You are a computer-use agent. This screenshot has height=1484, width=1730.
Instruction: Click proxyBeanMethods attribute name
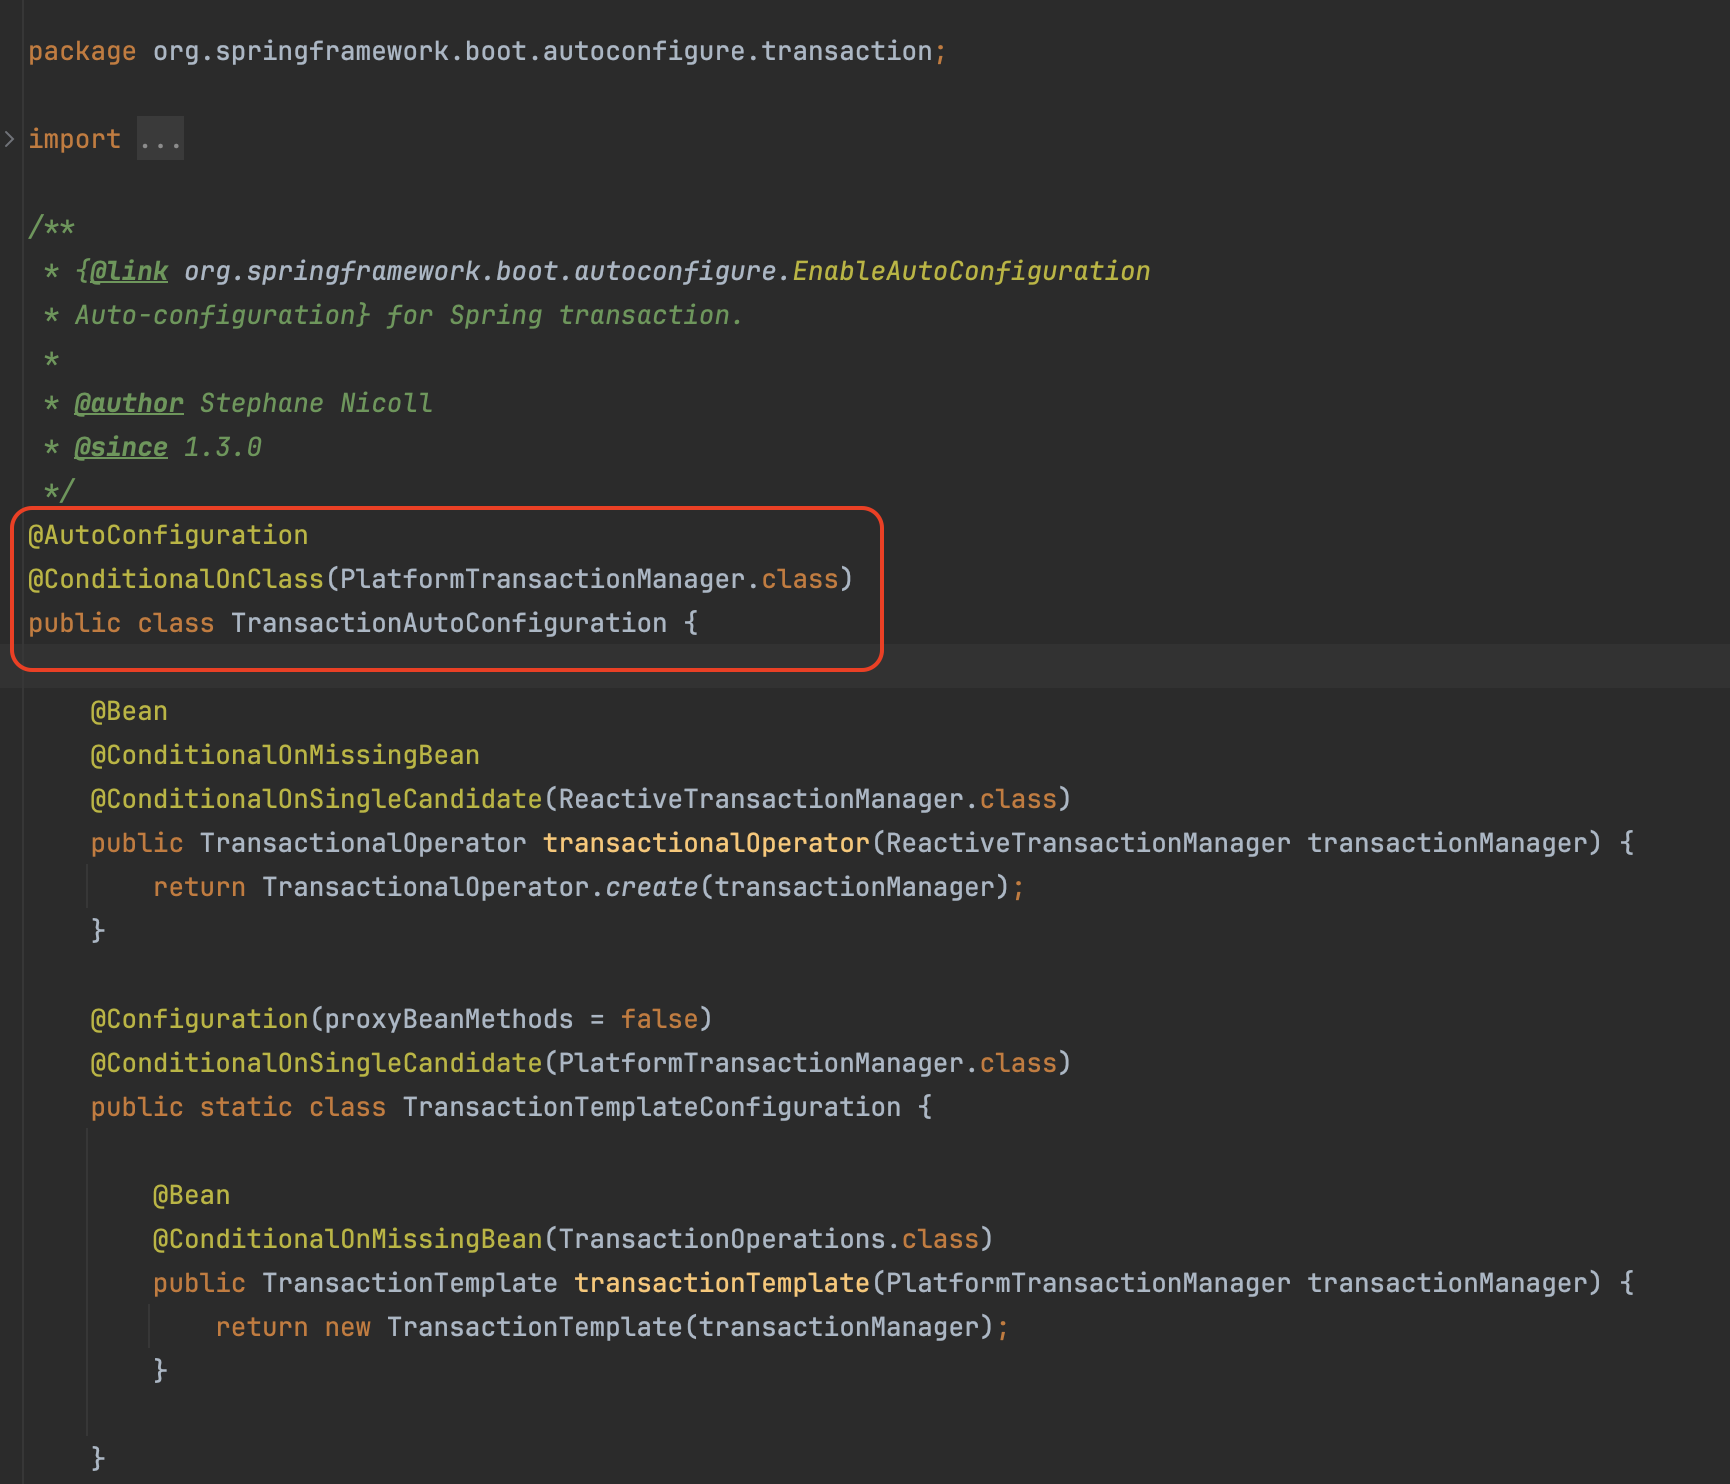pos(449,1019)
